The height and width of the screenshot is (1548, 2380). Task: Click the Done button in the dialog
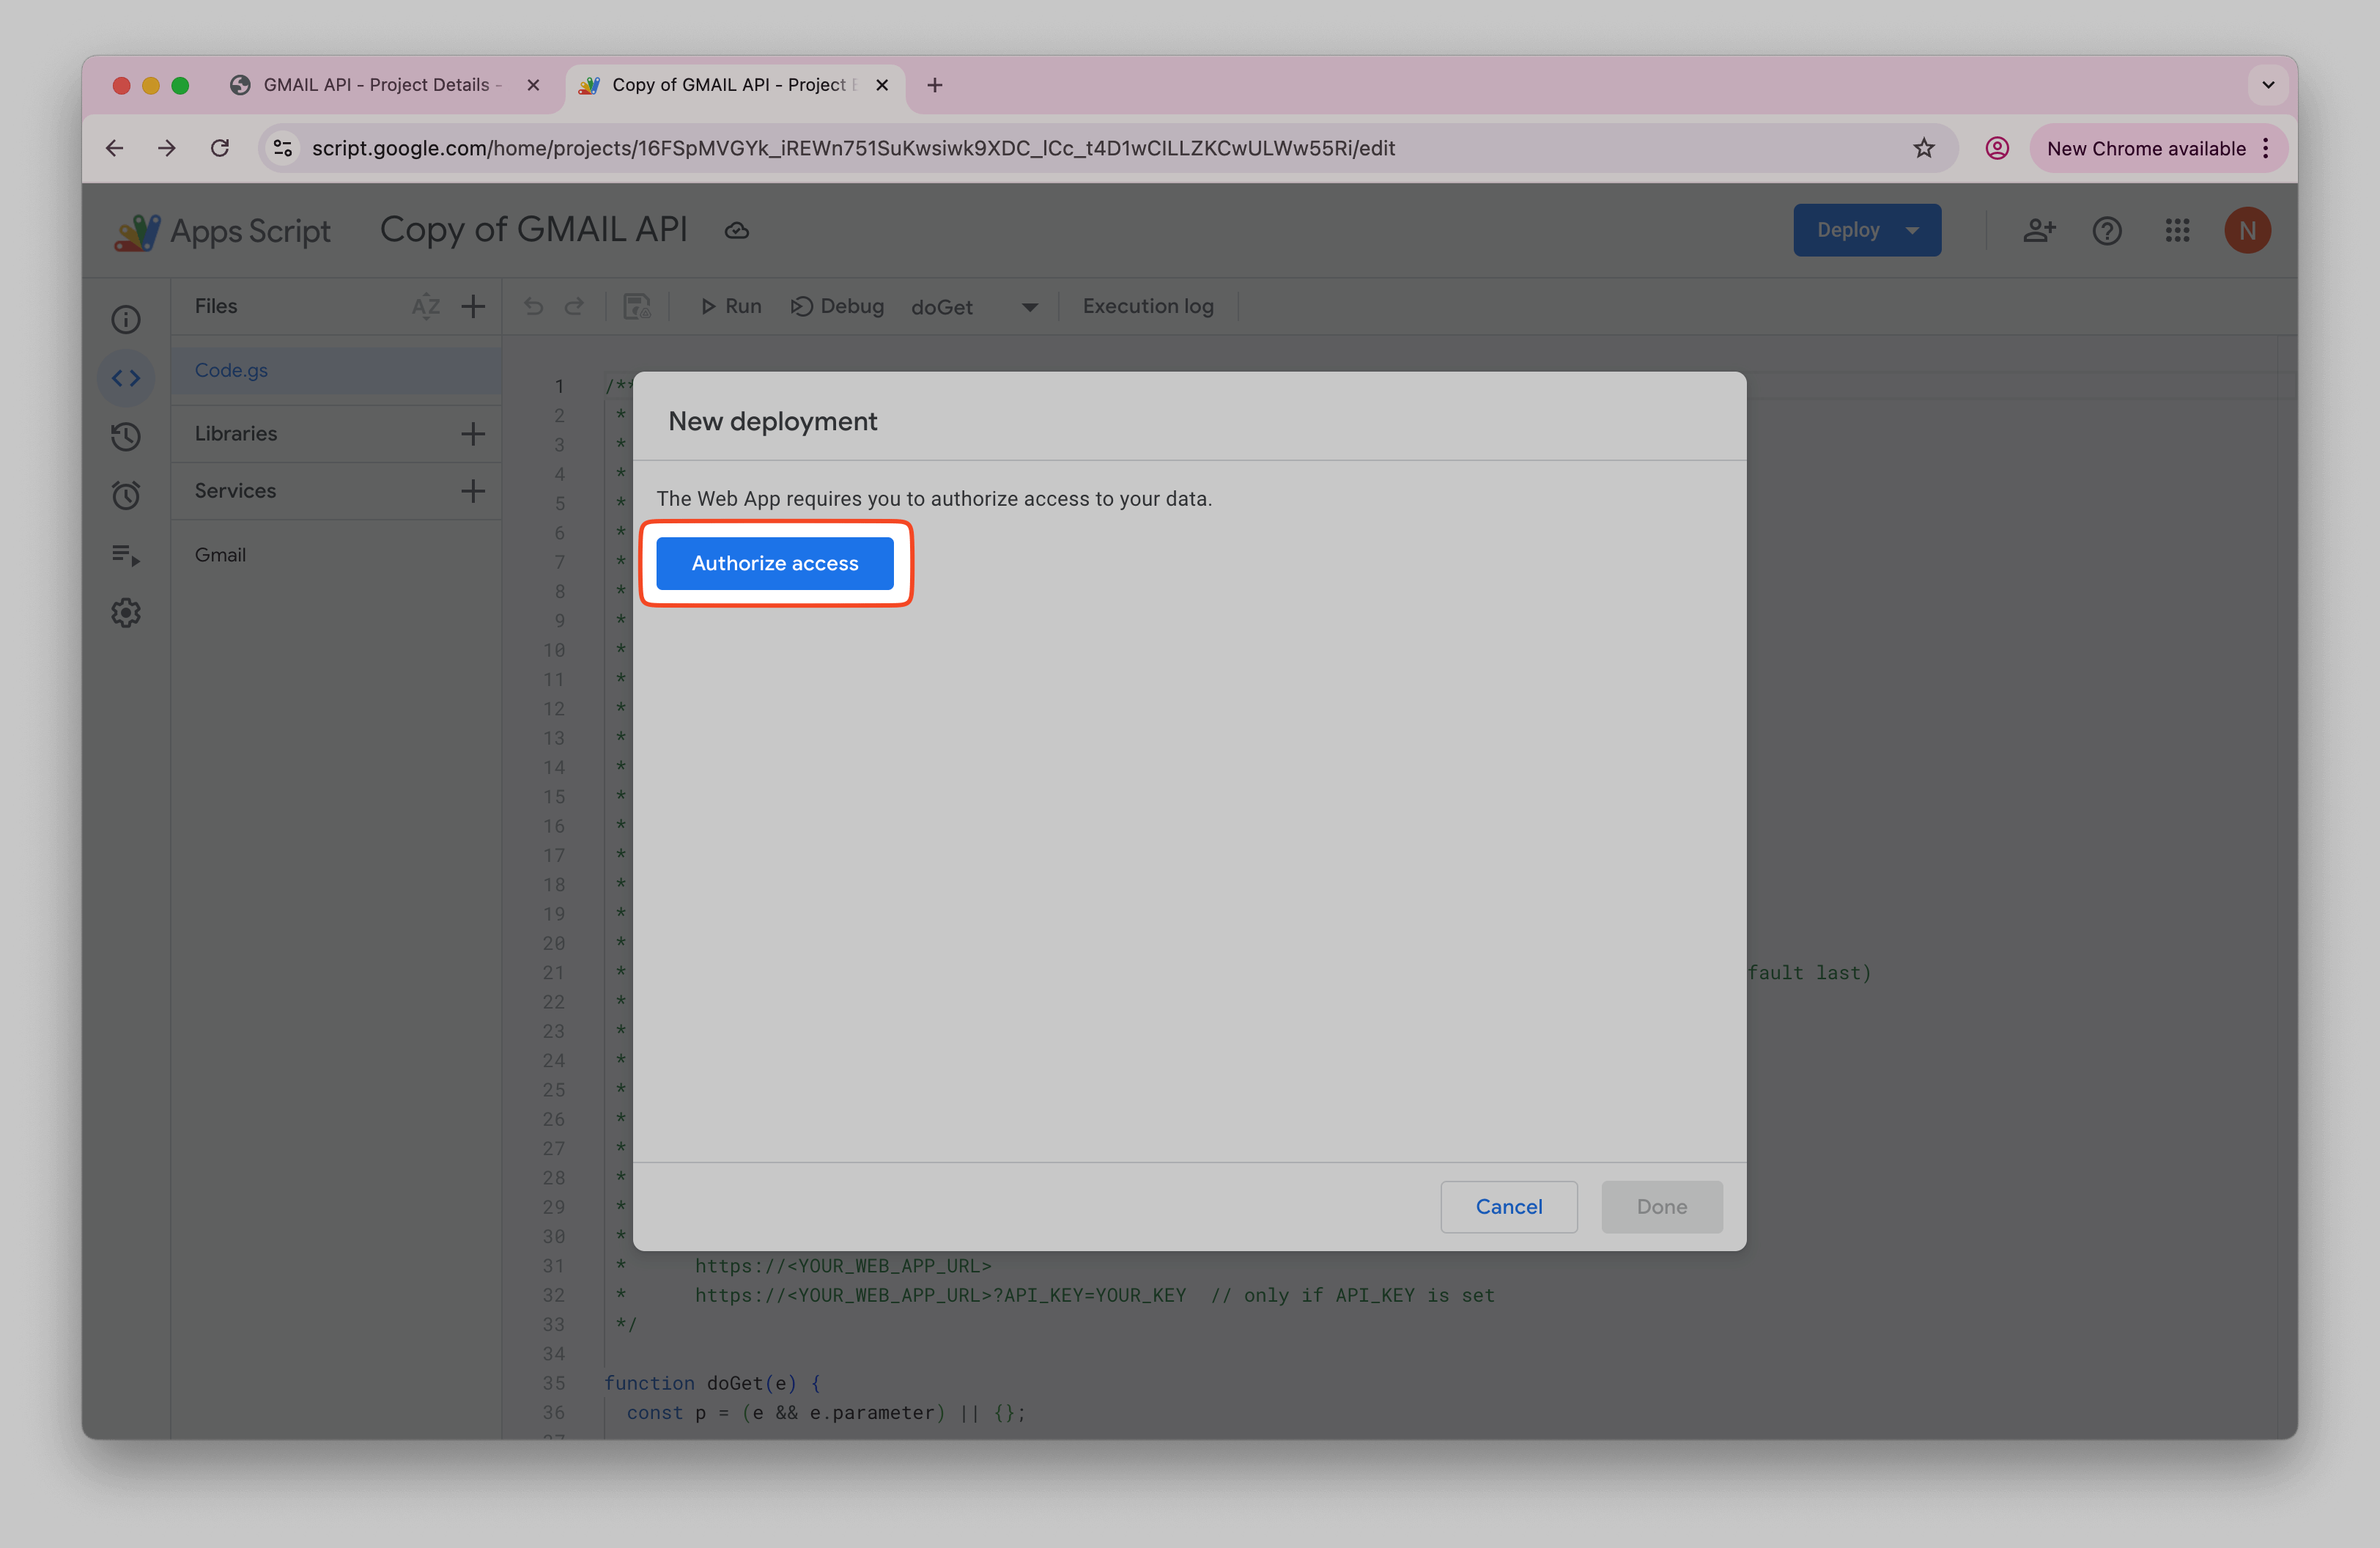(1661, 1206)
